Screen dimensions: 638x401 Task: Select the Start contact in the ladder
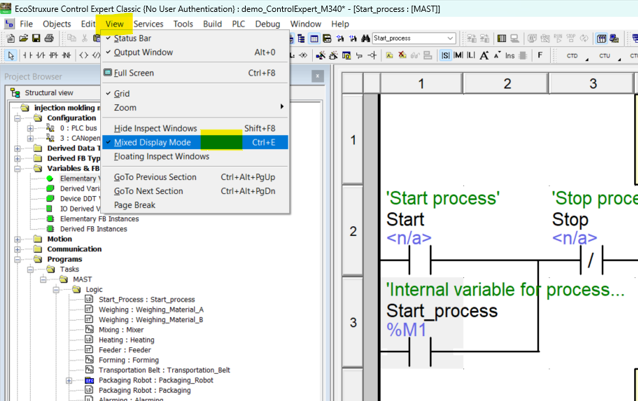click(420, 260)
